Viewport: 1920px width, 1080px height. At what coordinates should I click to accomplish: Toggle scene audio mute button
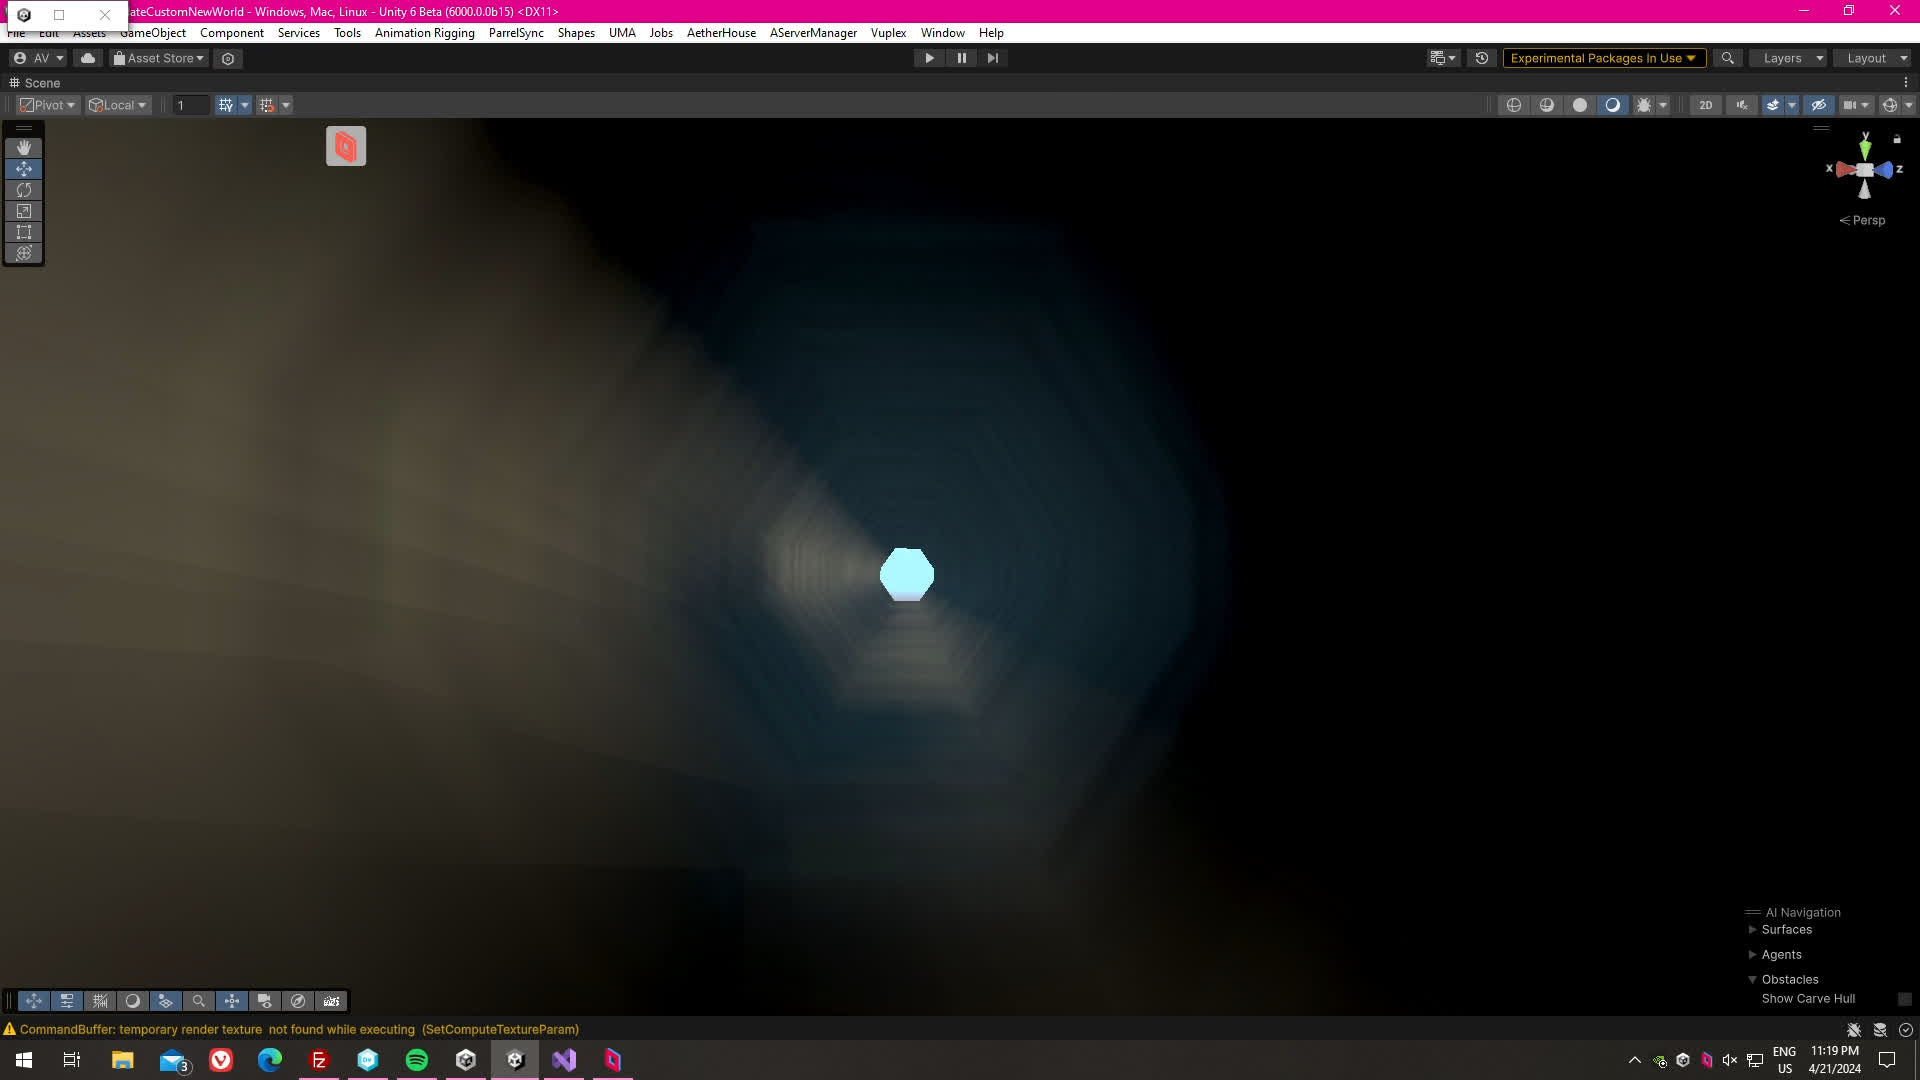coord(1742,105)
